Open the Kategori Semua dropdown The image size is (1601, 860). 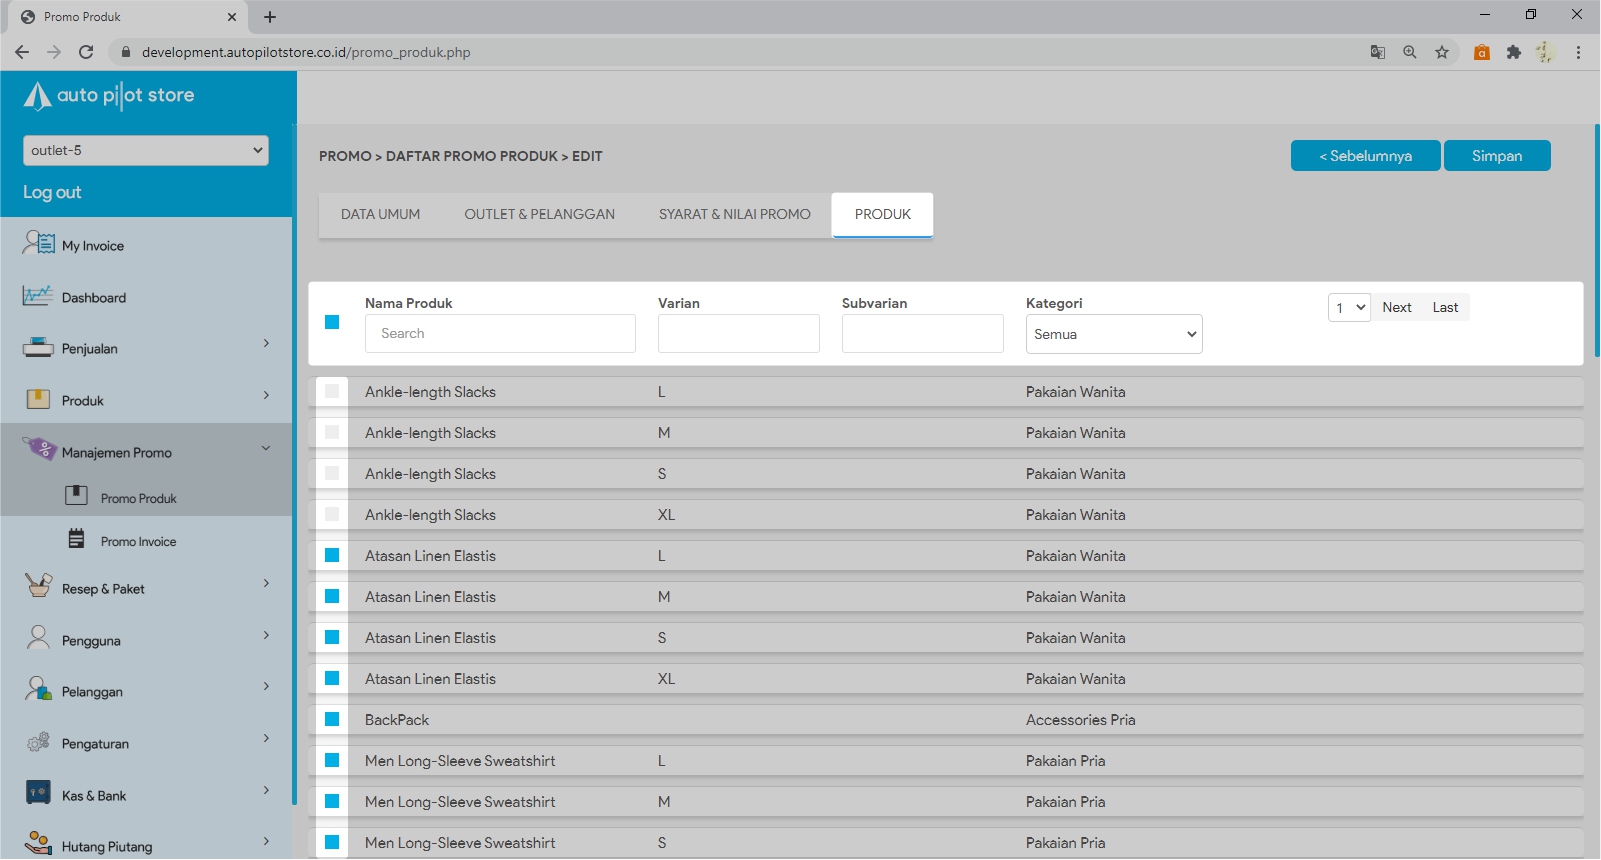click(x=1113, y=334)
